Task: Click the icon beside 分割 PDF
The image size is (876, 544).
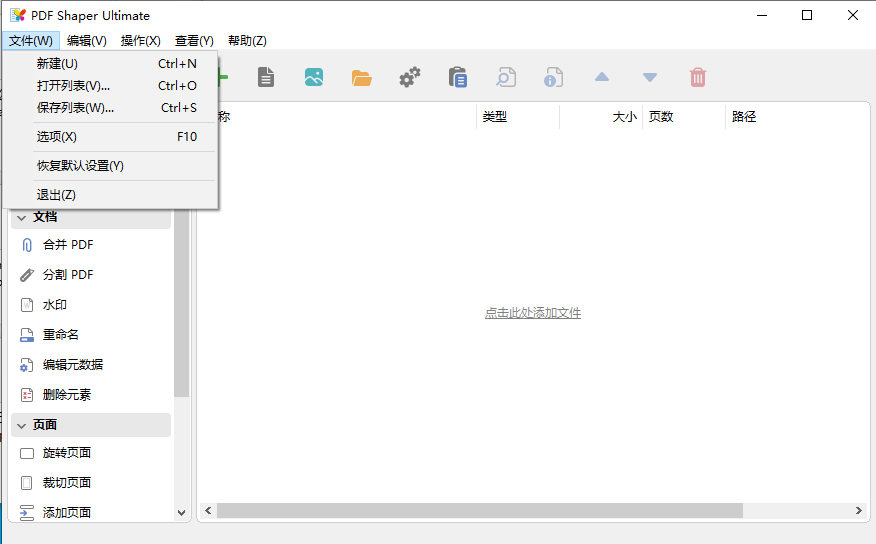Action: pos(27,275)
